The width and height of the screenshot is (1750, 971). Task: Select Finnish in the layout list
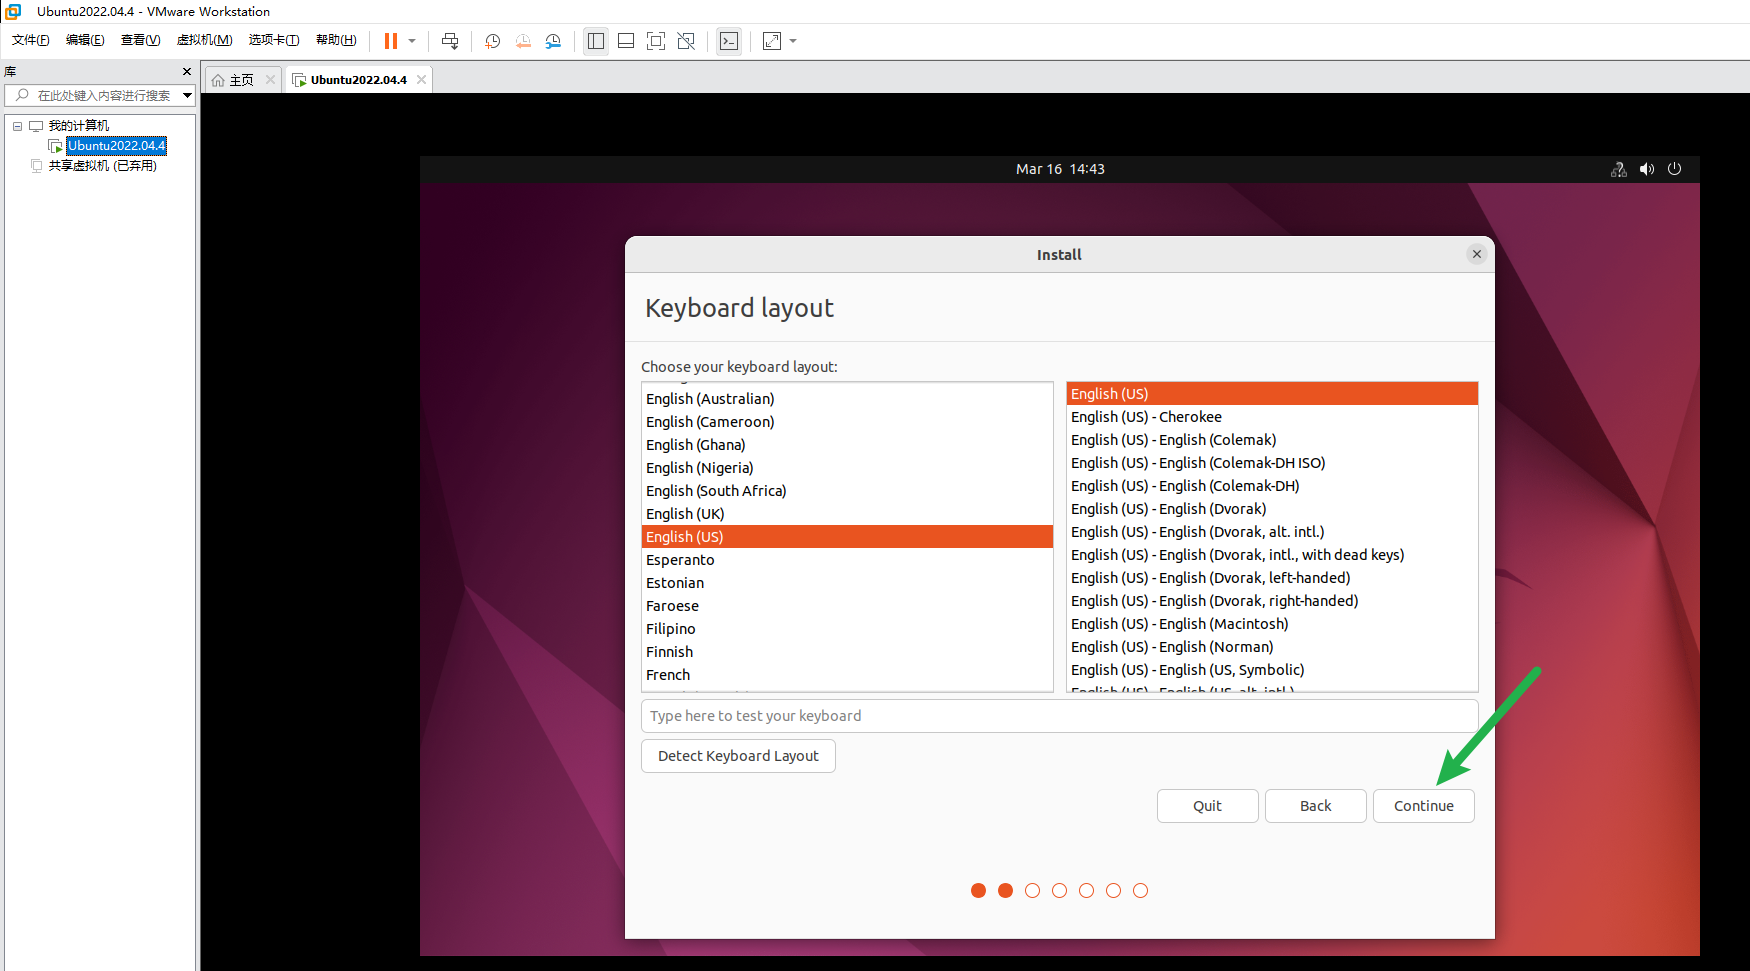click(x=847, y=652)
